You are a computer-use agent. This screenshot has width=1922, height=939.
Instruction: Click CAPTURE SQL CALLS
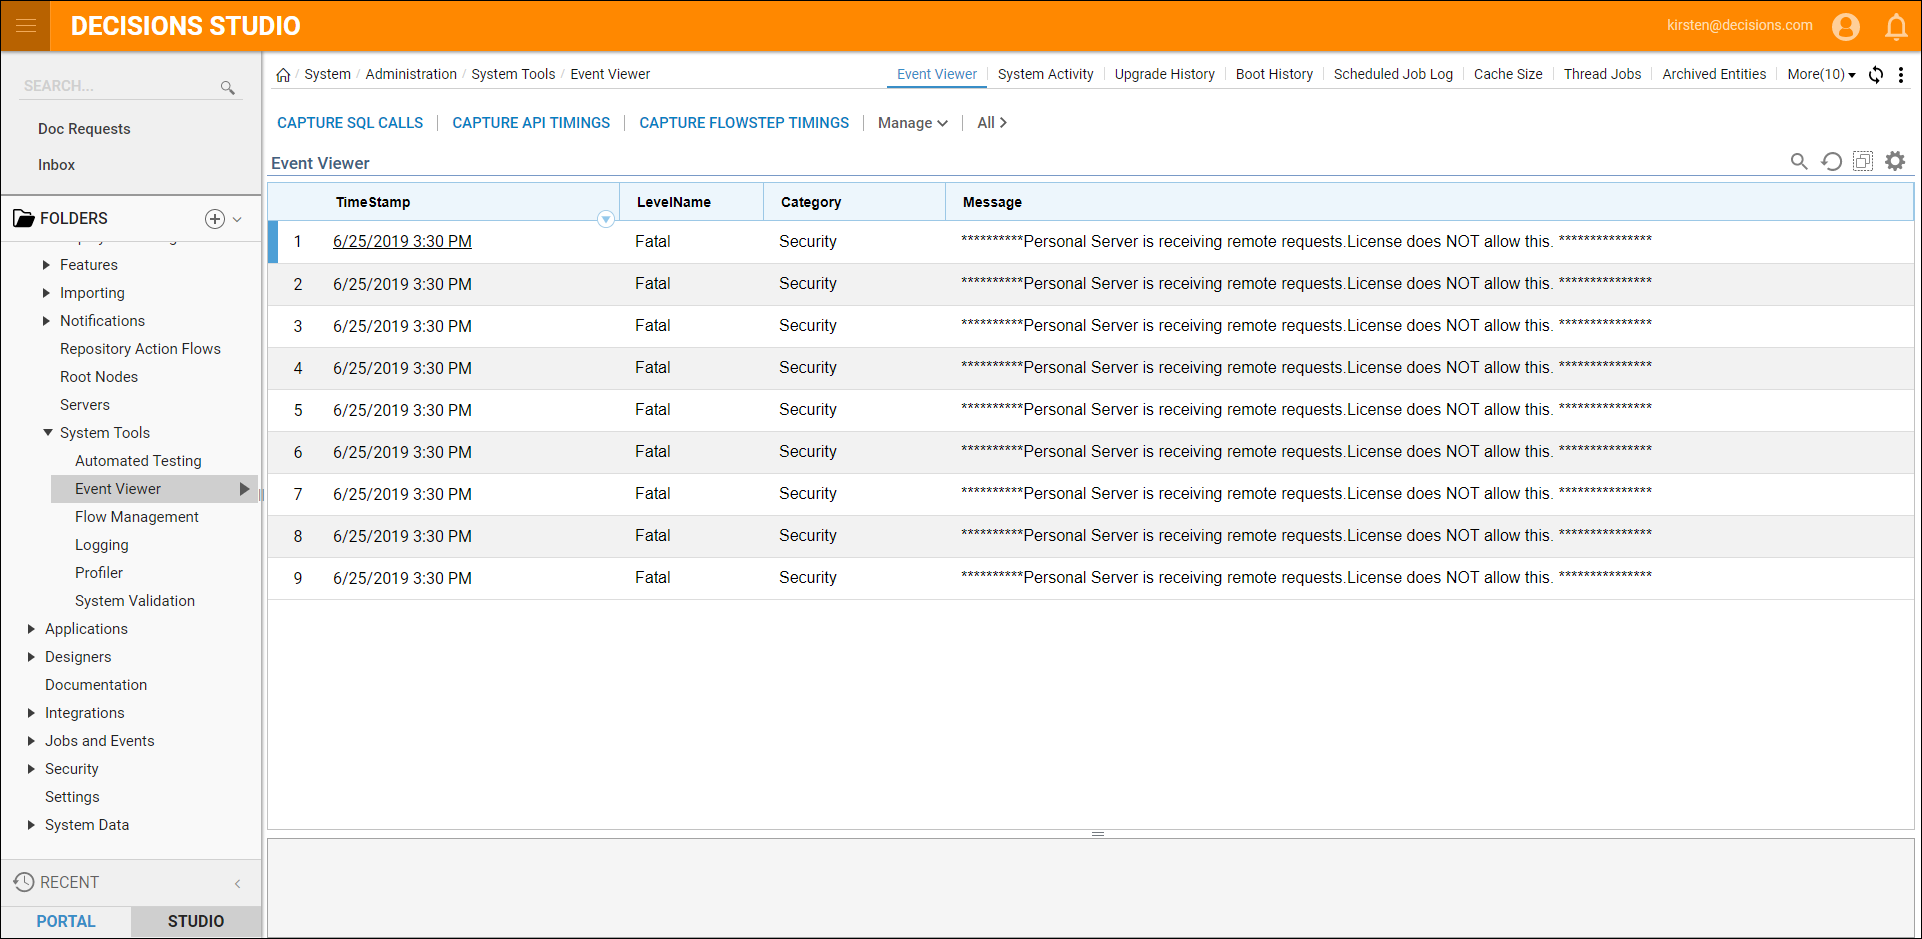(x=350, y=123)
